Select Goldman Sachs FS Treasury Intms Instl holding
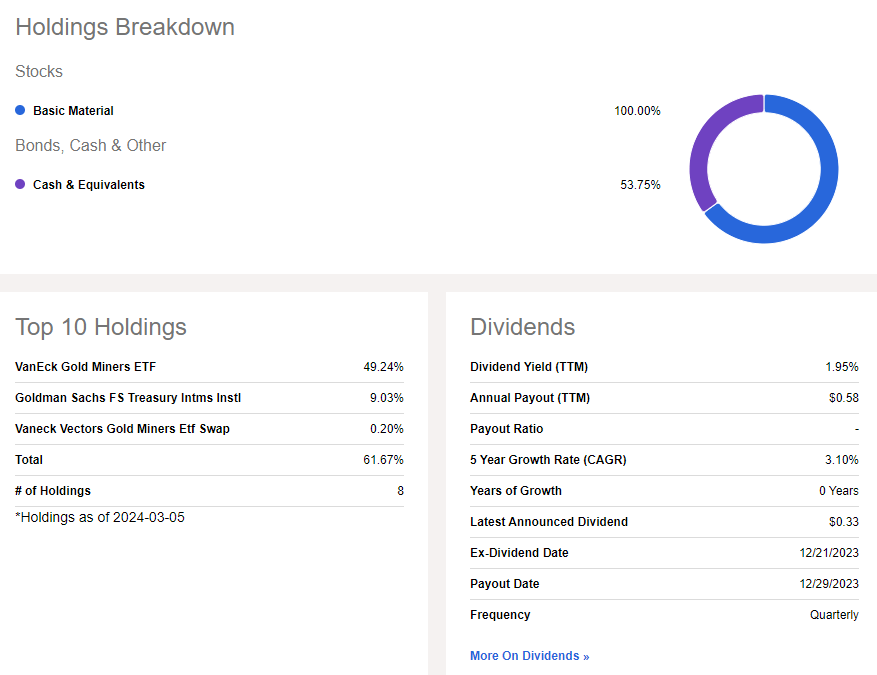877x675 pixels. click(128, 398)
